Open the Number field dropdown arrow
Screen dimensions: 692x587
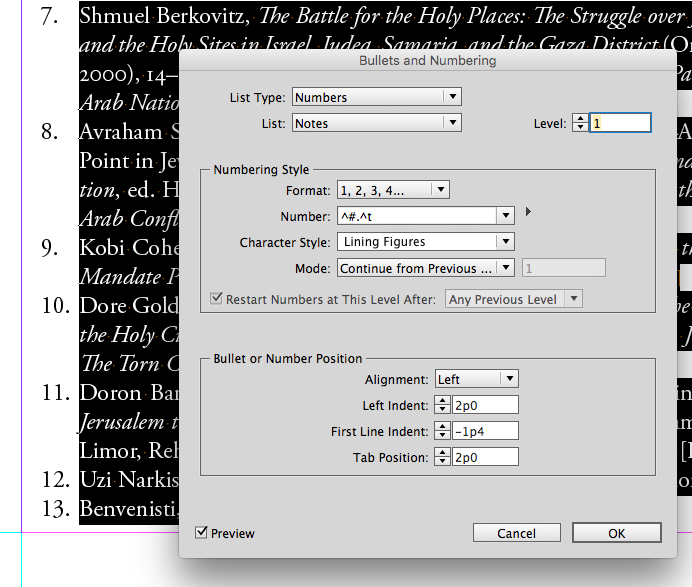[506, 216]
